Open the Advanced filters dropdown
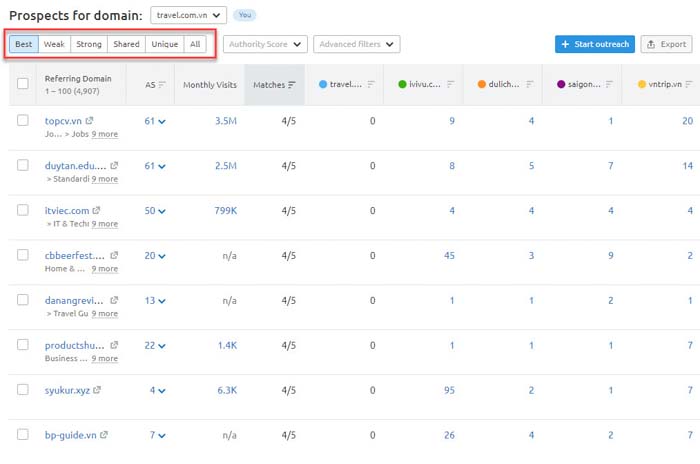Screen dimensions: 700x464 357,44
